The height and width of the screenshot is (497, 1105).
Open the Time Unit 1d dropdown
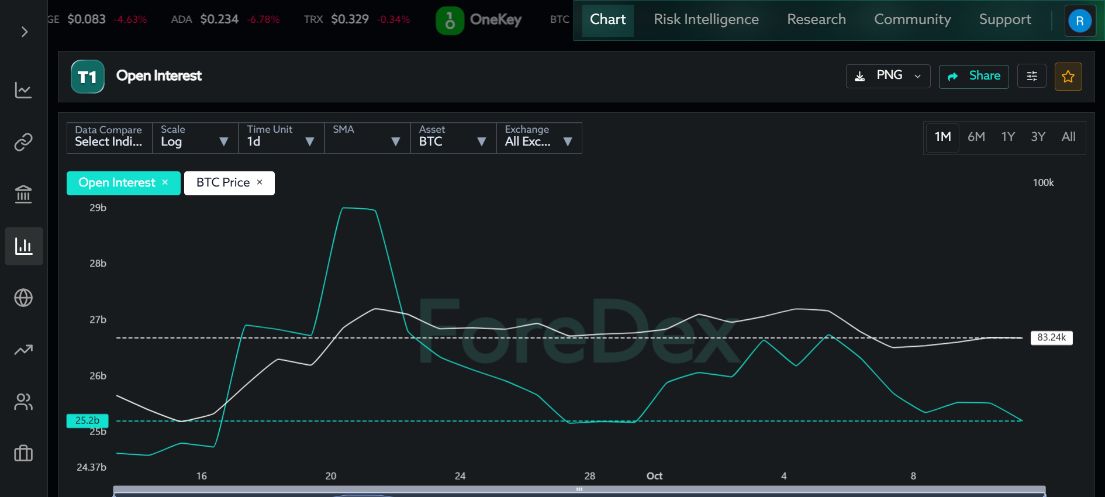click(281, 137)
